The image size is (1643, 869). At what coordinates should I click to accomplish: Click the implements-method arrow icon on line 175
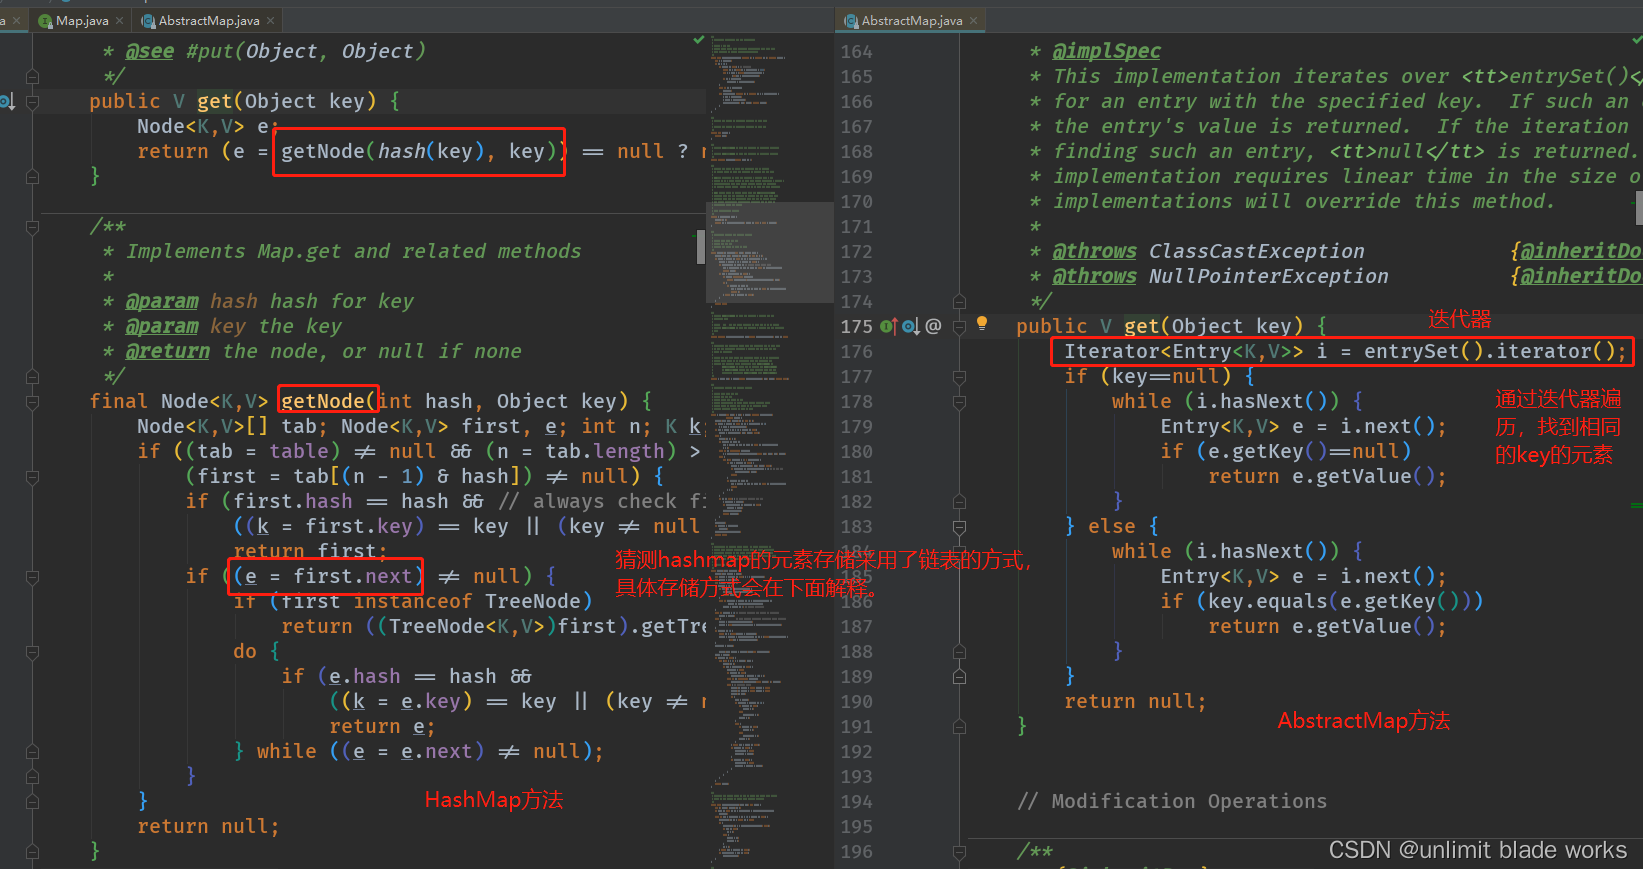pos(889,326)
